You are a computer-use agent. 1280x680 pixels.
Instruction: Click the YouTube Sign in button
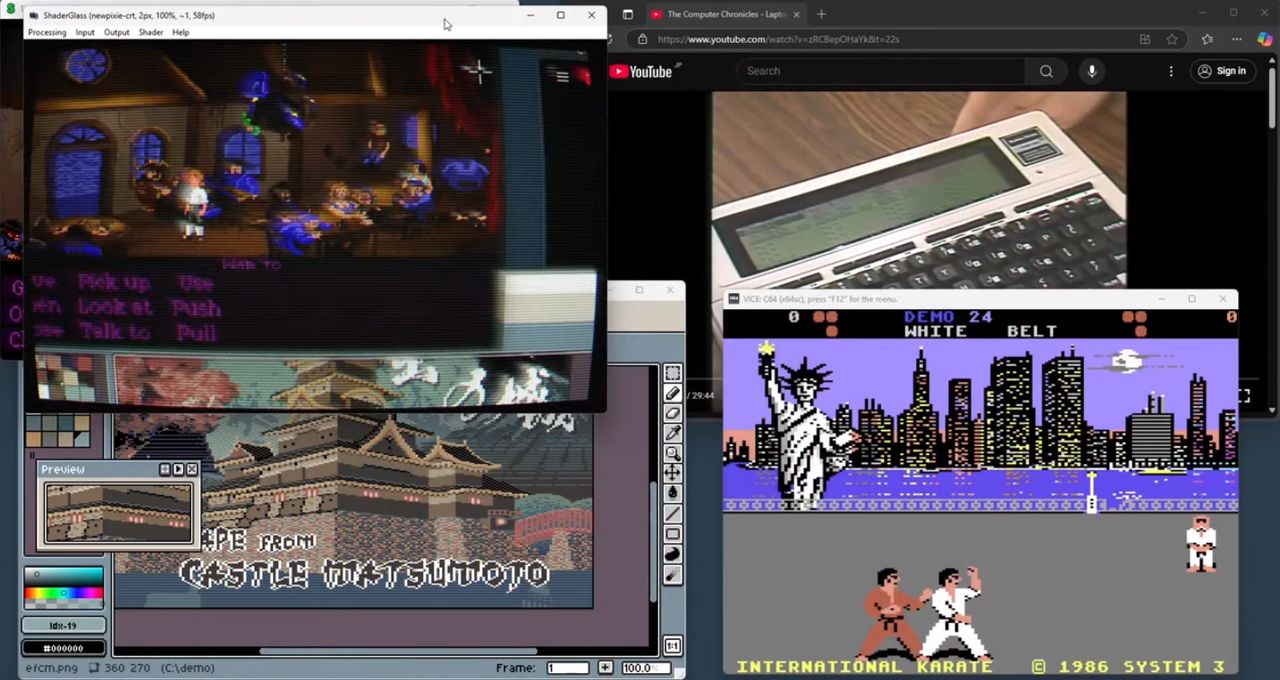pos(1222,71)
